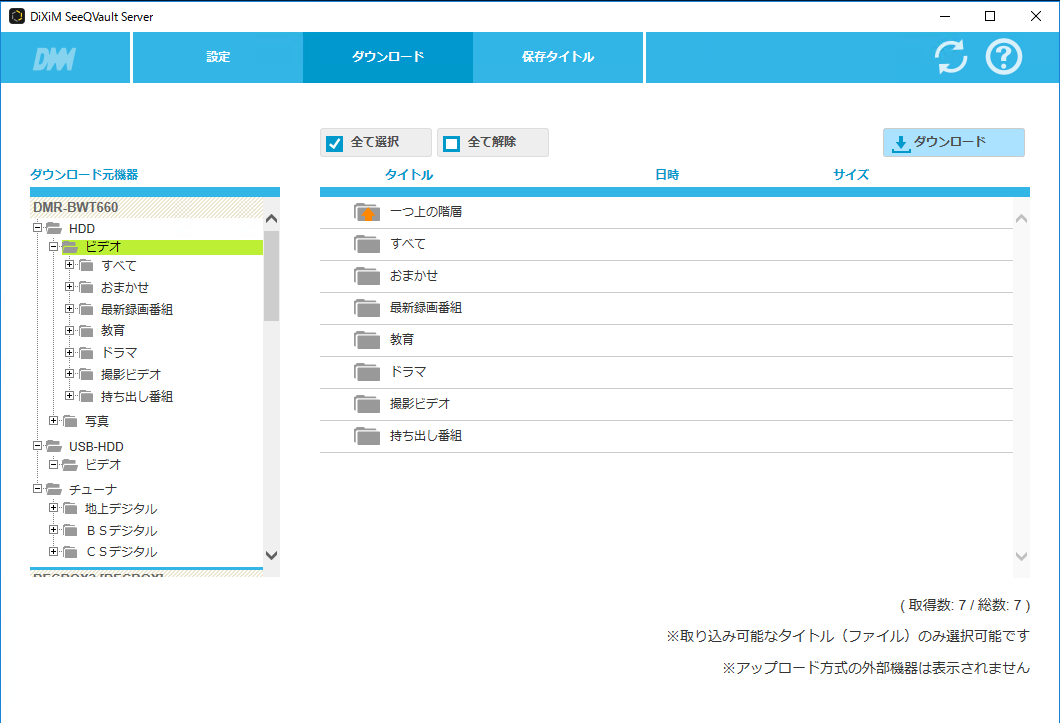Click the 全て解除 checkbox
Screen dimensions: 1060x723
pyautogui.click(x=452, y=143)
